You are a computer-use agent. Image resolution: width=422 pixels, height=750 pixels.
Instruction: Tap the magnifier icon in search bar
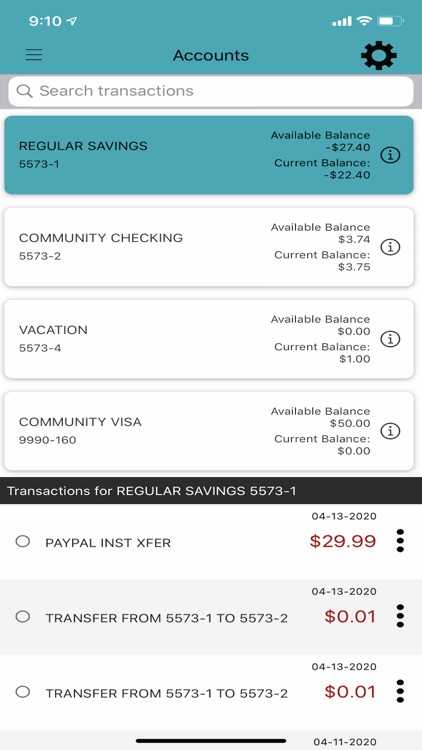pos(24,91)
